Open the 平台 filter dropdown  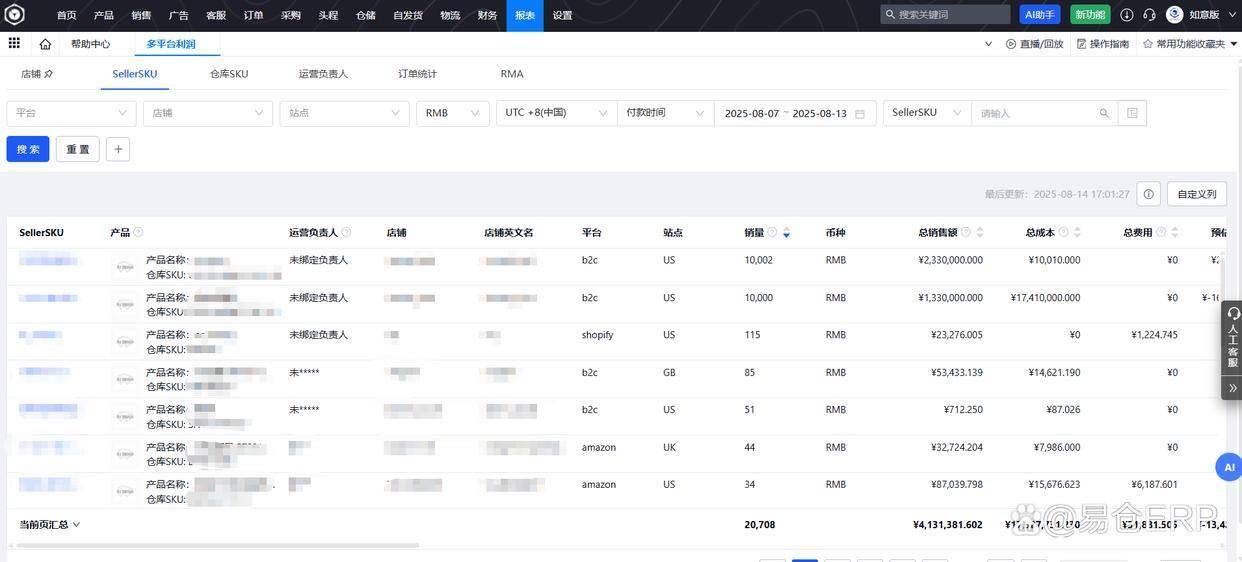coord(71,114)
